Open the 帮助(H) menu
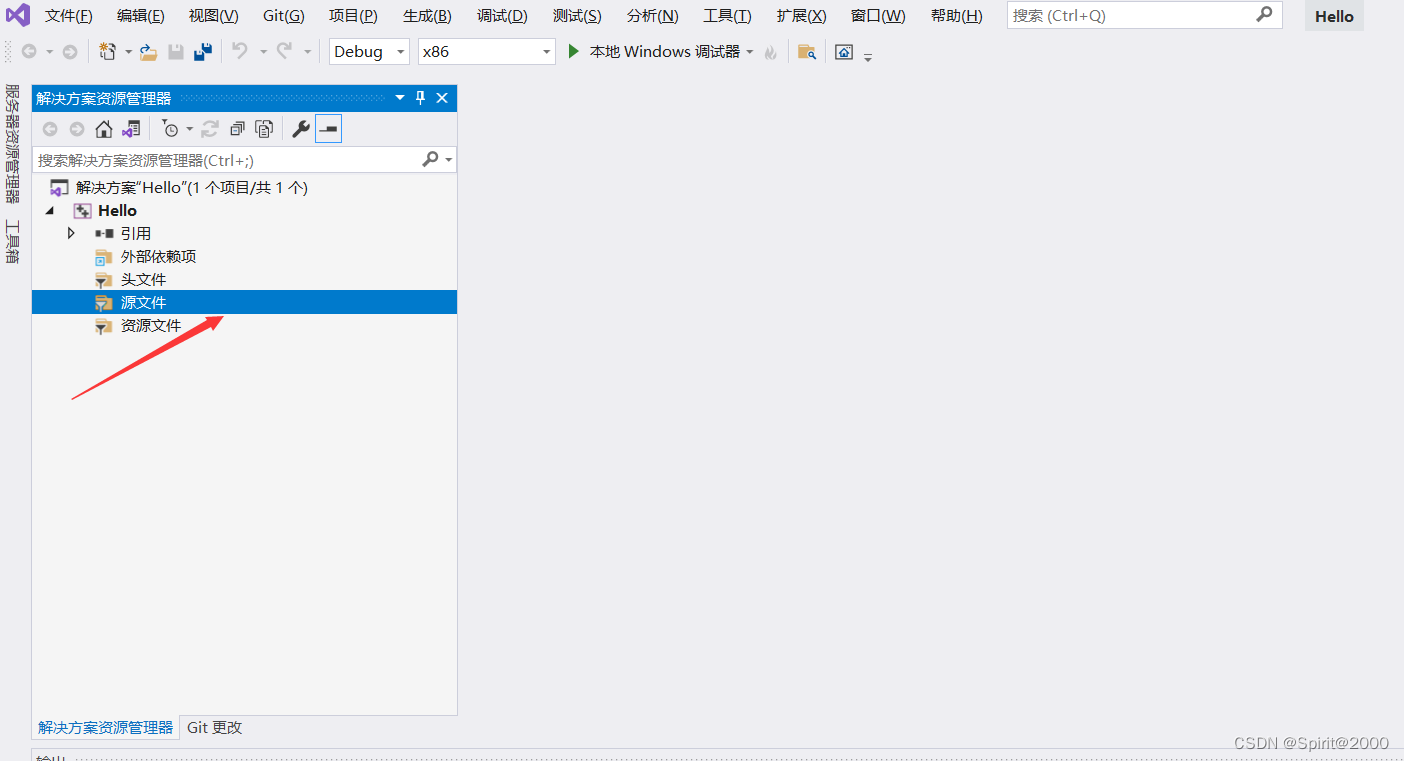Image resolution: width=1404 pixels, height=761 pixels. tap(956, 16)
